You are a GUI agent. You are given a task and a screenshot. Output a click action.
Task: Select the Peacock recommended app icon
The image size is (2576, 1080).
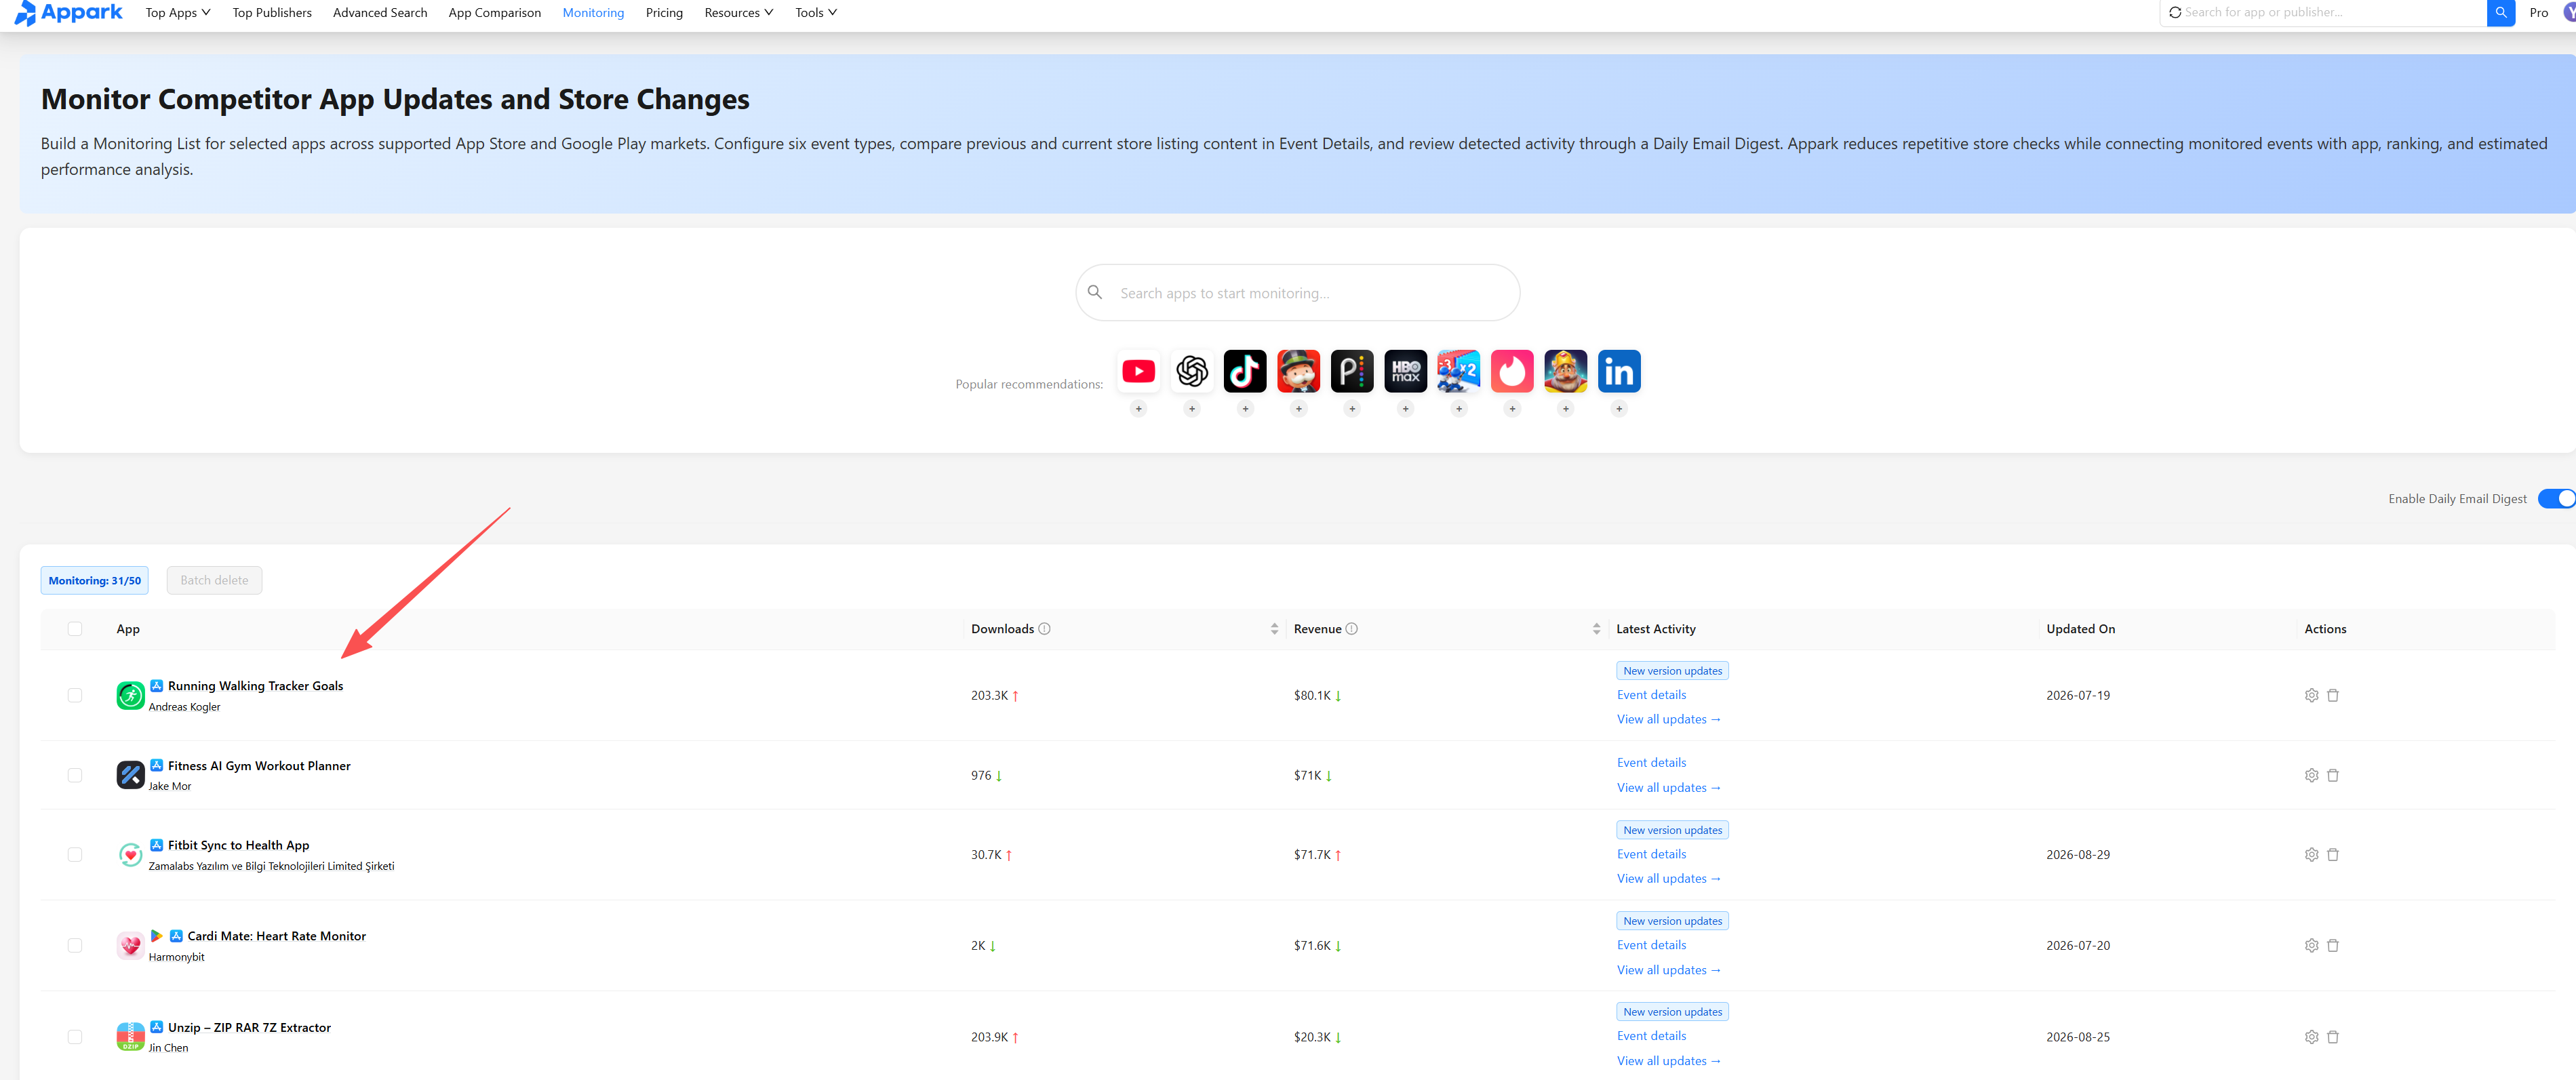click(x=1352, y=371)
